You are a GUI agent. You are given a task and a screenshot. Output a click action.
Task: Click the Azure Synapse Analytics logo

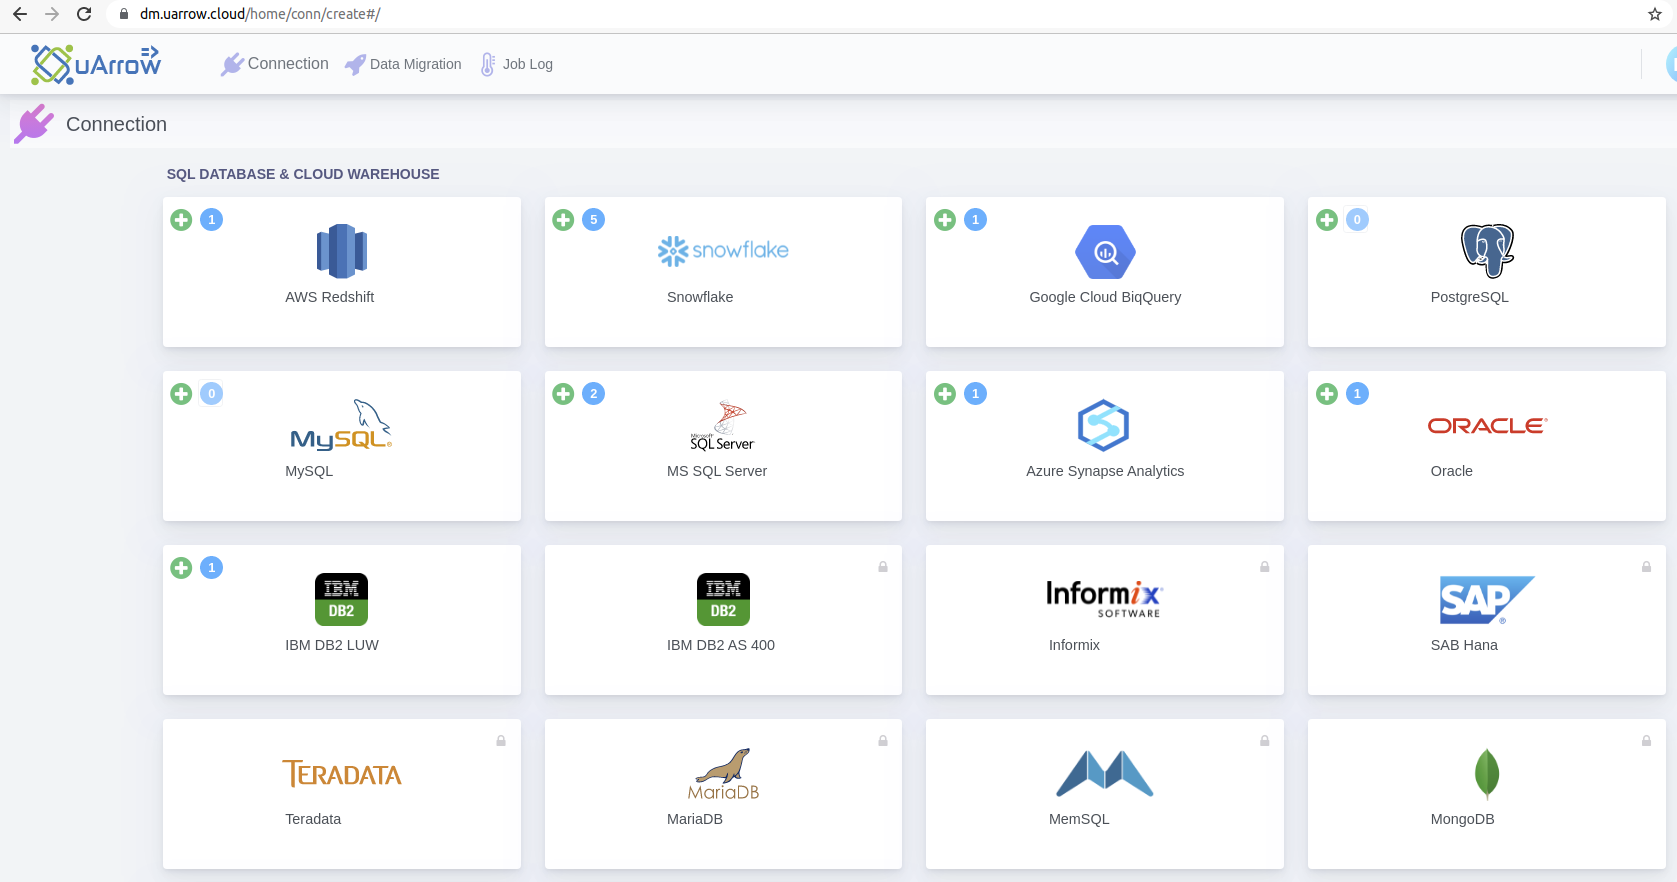pyautogui.click(x=1104, y=425)
